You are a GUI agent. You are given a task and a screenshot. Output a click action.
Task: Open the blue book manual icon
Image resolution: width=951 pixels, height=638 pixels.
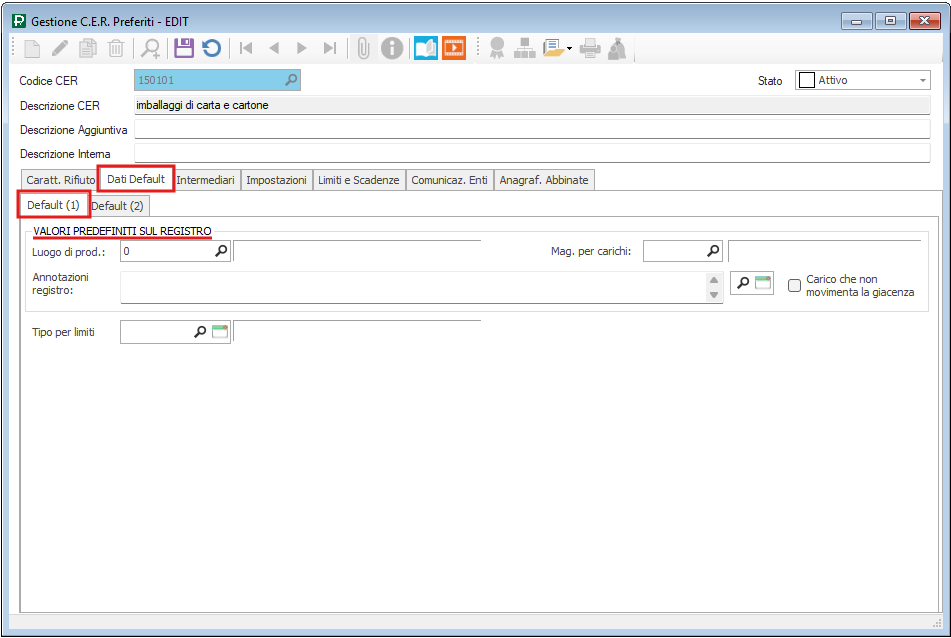[426, 48]
